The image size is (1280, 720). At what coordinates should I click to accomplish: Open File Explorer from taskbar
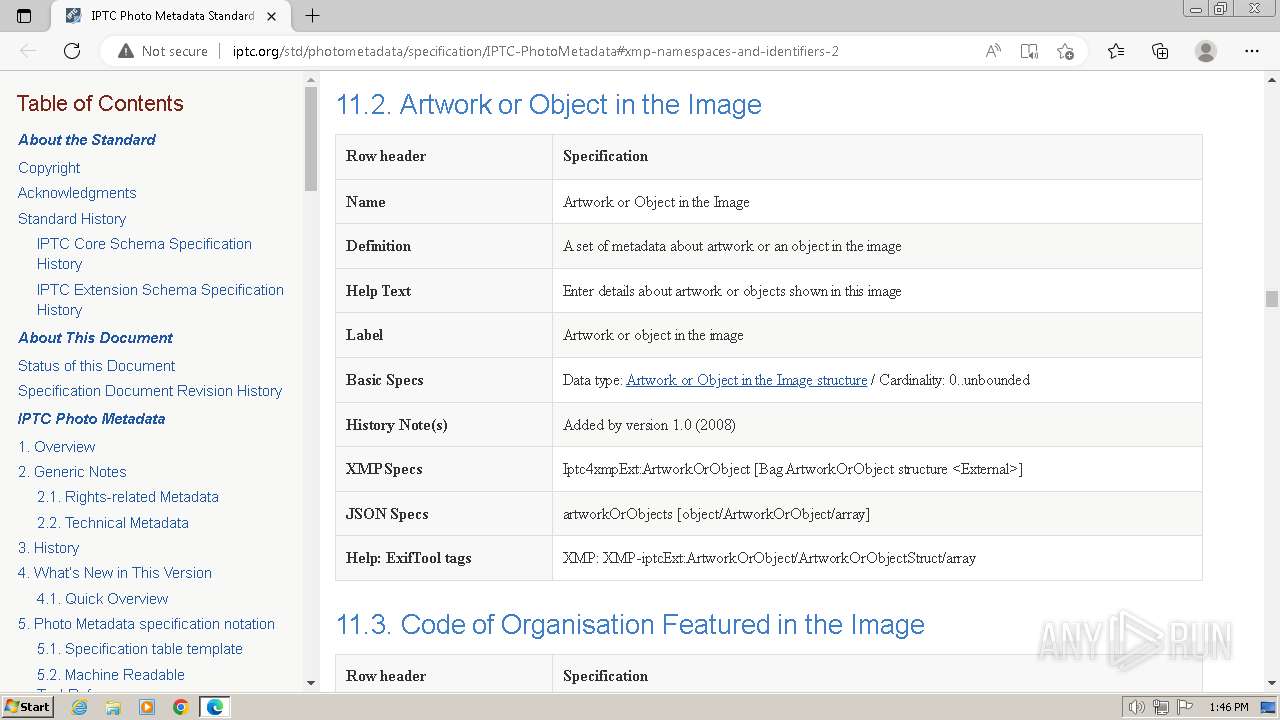113,707
